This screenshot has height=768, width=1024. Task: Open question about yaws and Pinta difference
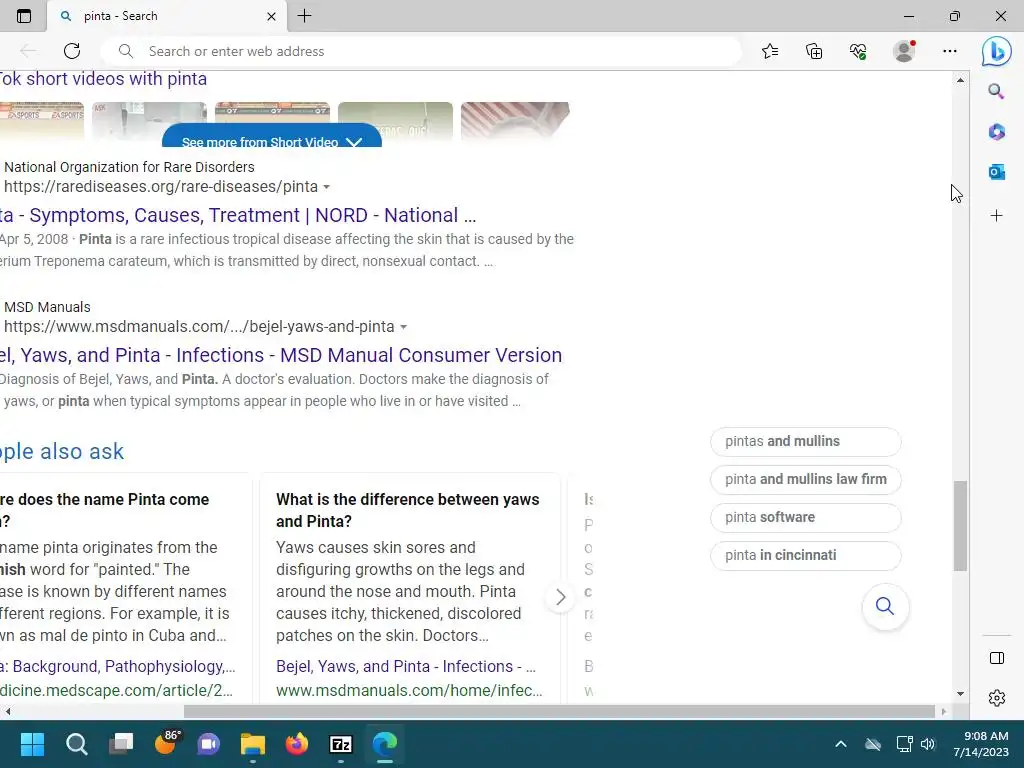(x=408, y=510)
